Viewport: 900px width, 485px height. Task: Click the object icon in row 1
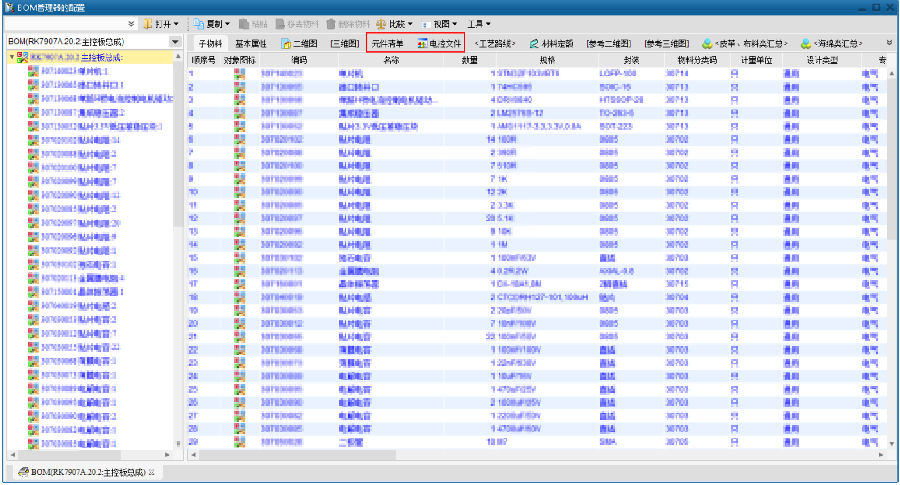(x=239, y=73)
